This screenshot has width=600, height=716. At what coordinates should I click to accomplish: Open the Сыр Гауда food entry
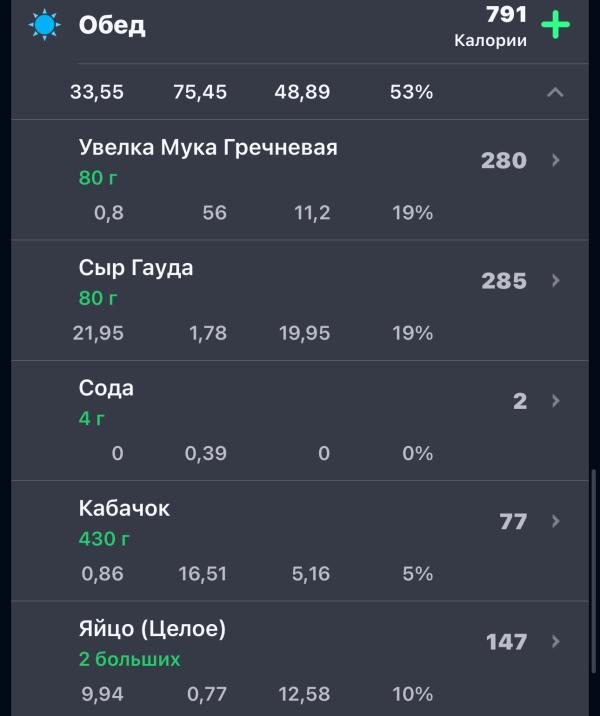click(136, 268)
